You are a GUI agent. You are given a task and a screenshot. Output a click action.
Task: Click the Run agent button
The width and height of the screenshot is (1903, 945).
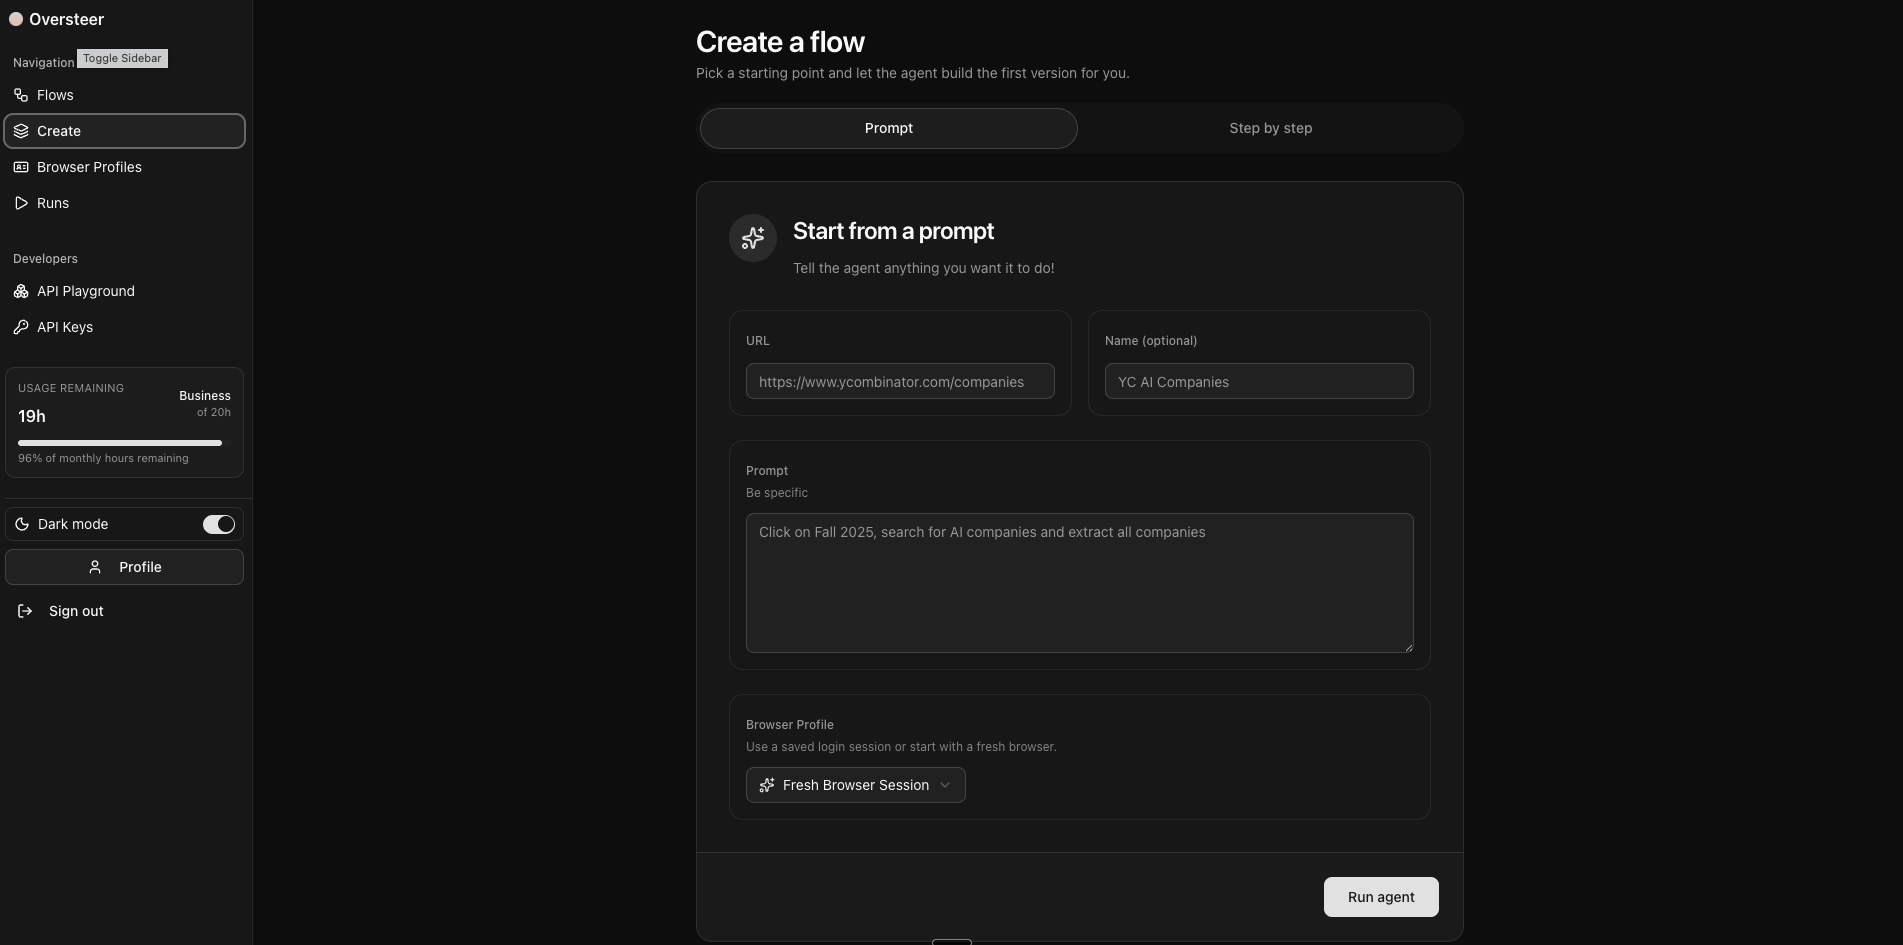coord(1380,897)
